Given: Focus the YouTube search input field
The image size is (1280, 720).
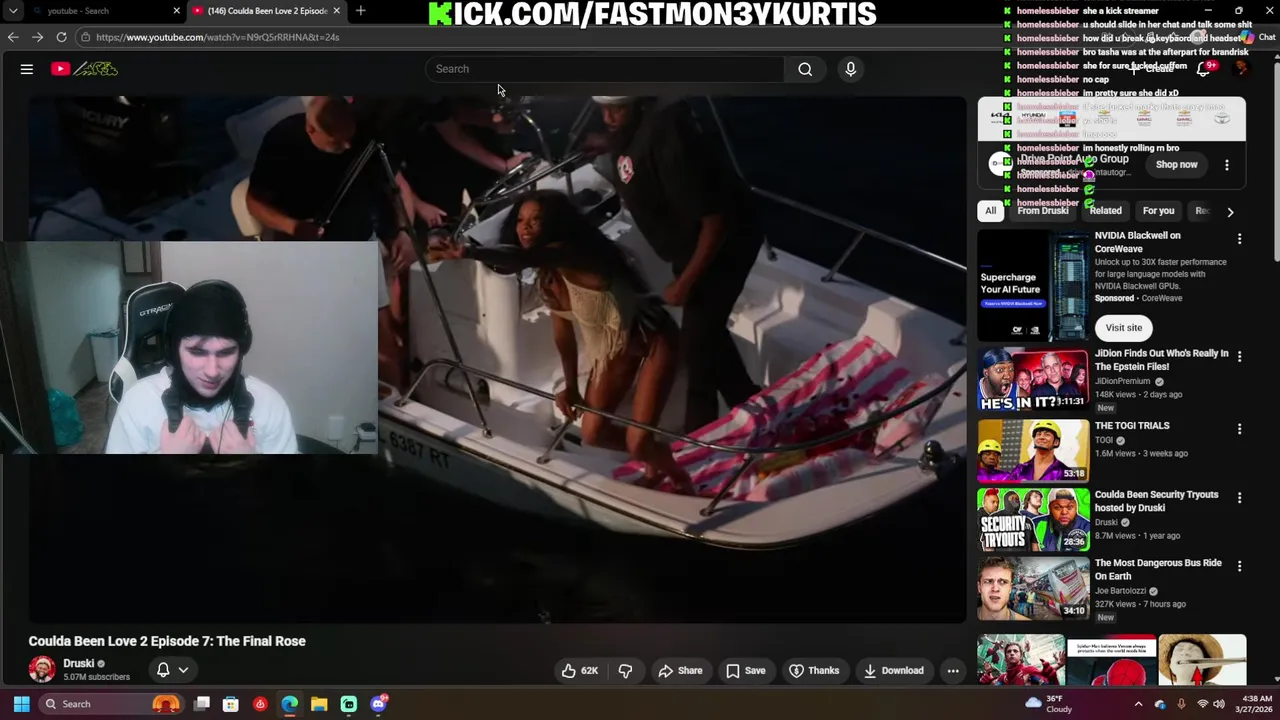Looking at the screenshot, I should point(606,69).
